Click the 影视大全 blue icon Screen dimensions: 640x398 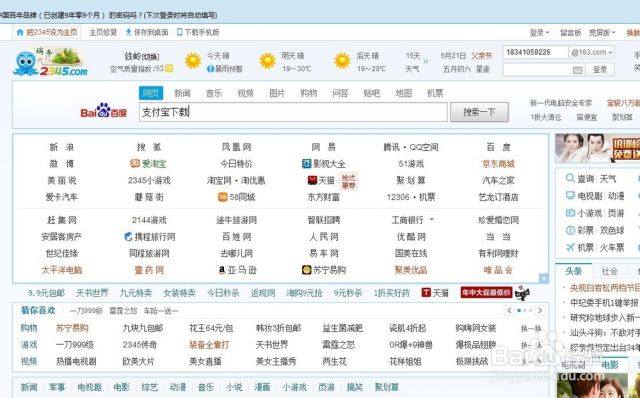tap(306, 164)
